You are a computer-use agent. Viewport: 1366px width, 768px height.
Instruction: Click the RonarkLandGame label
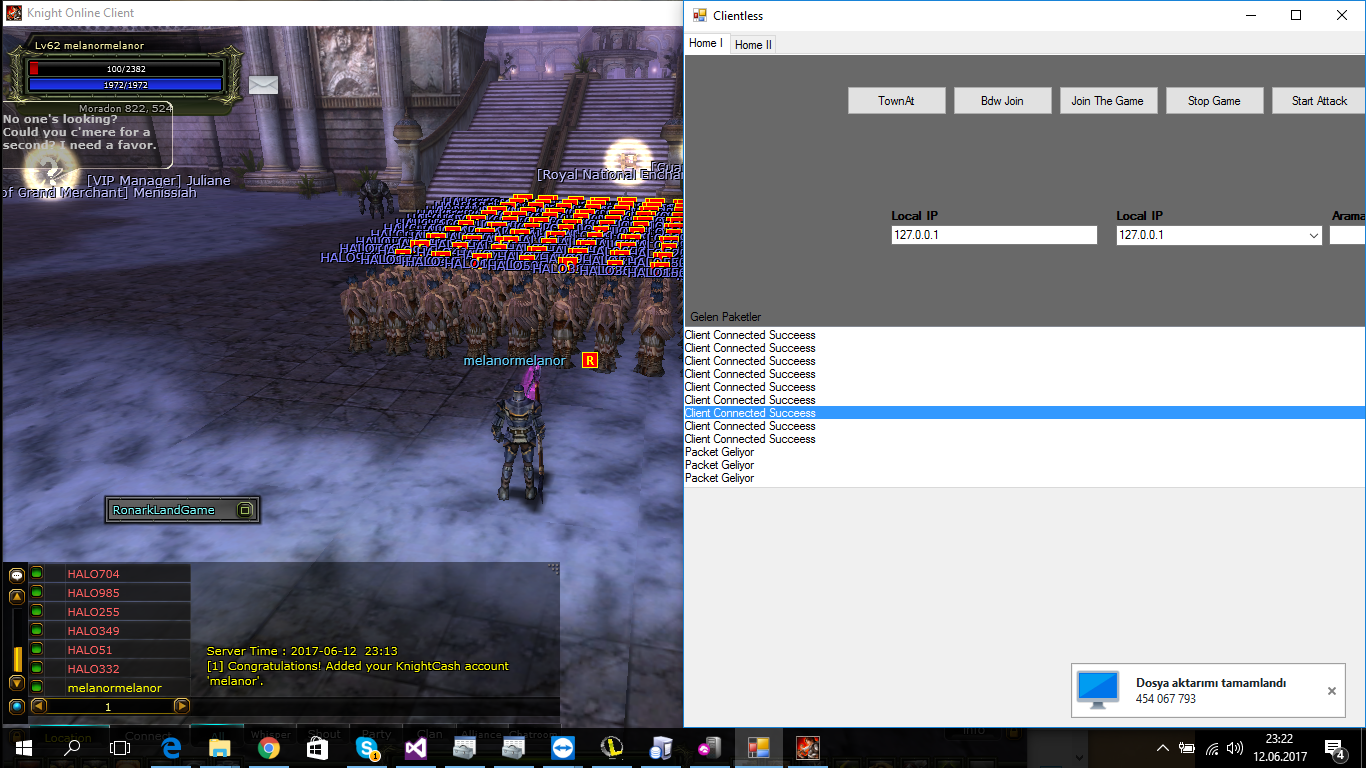click(164, 510)
